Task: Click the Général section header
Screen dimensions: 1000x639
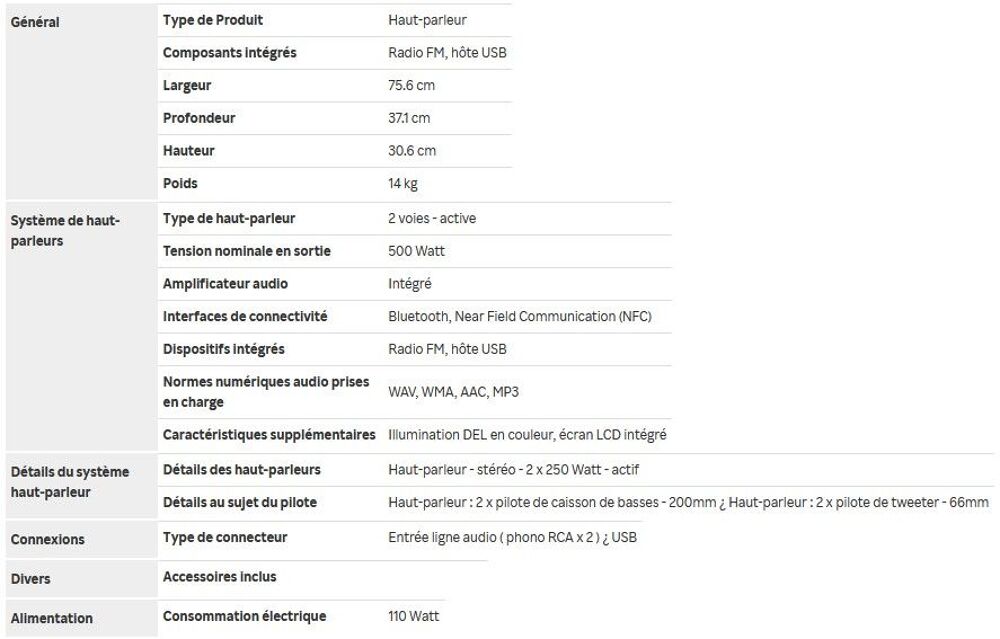Action: pyautogui.click(x=35, y=22)
